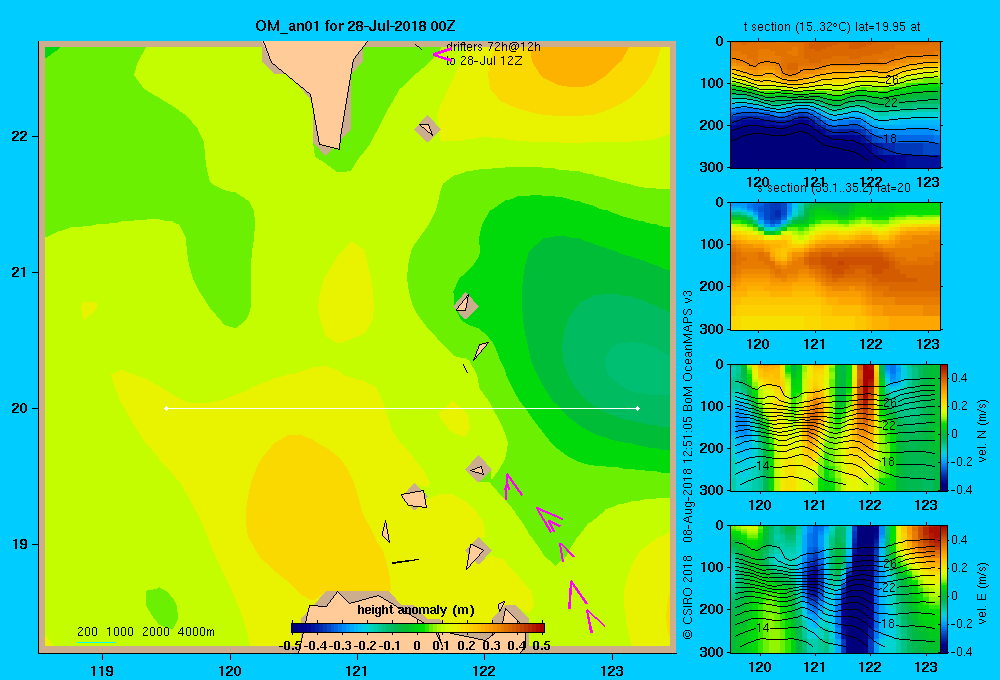Click longitude label 120 below the main map
This screenshot has height=680, width=1000.
(x=230, y=670)
